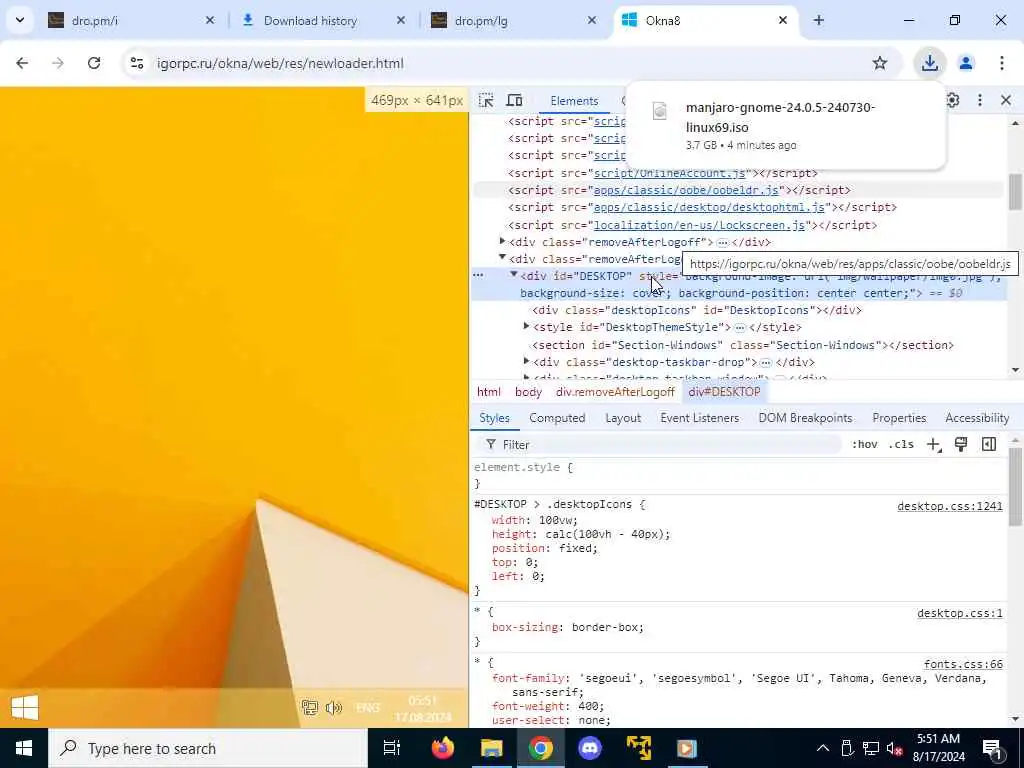This screenshot has height=768, width=1024.
Task: Reload the page
Action: pos(94,63)
